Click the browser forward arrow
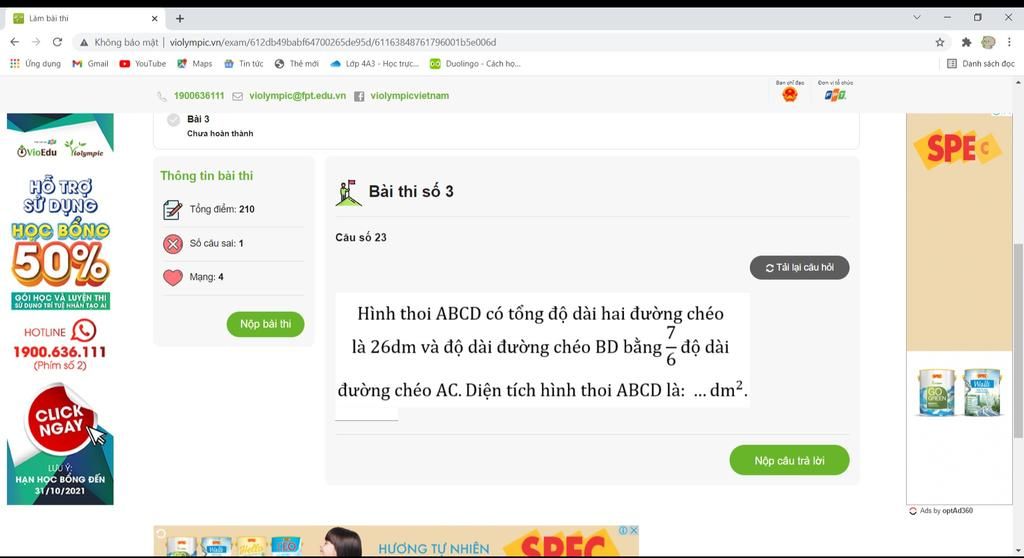 coord(36,42)
